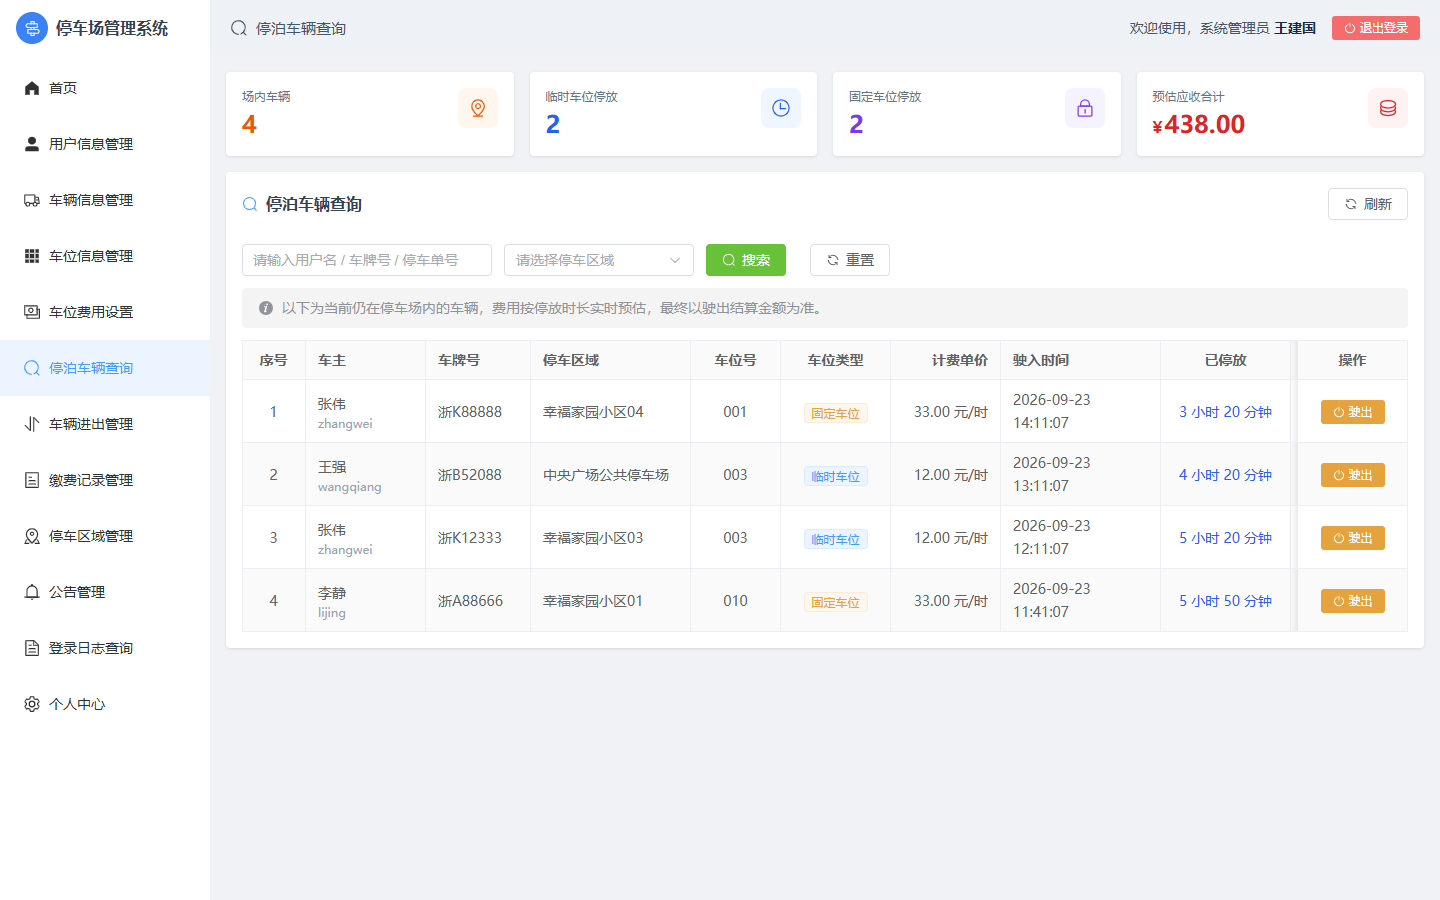Click the green 搜索 button
The image size is (1440, 900).
746,260
